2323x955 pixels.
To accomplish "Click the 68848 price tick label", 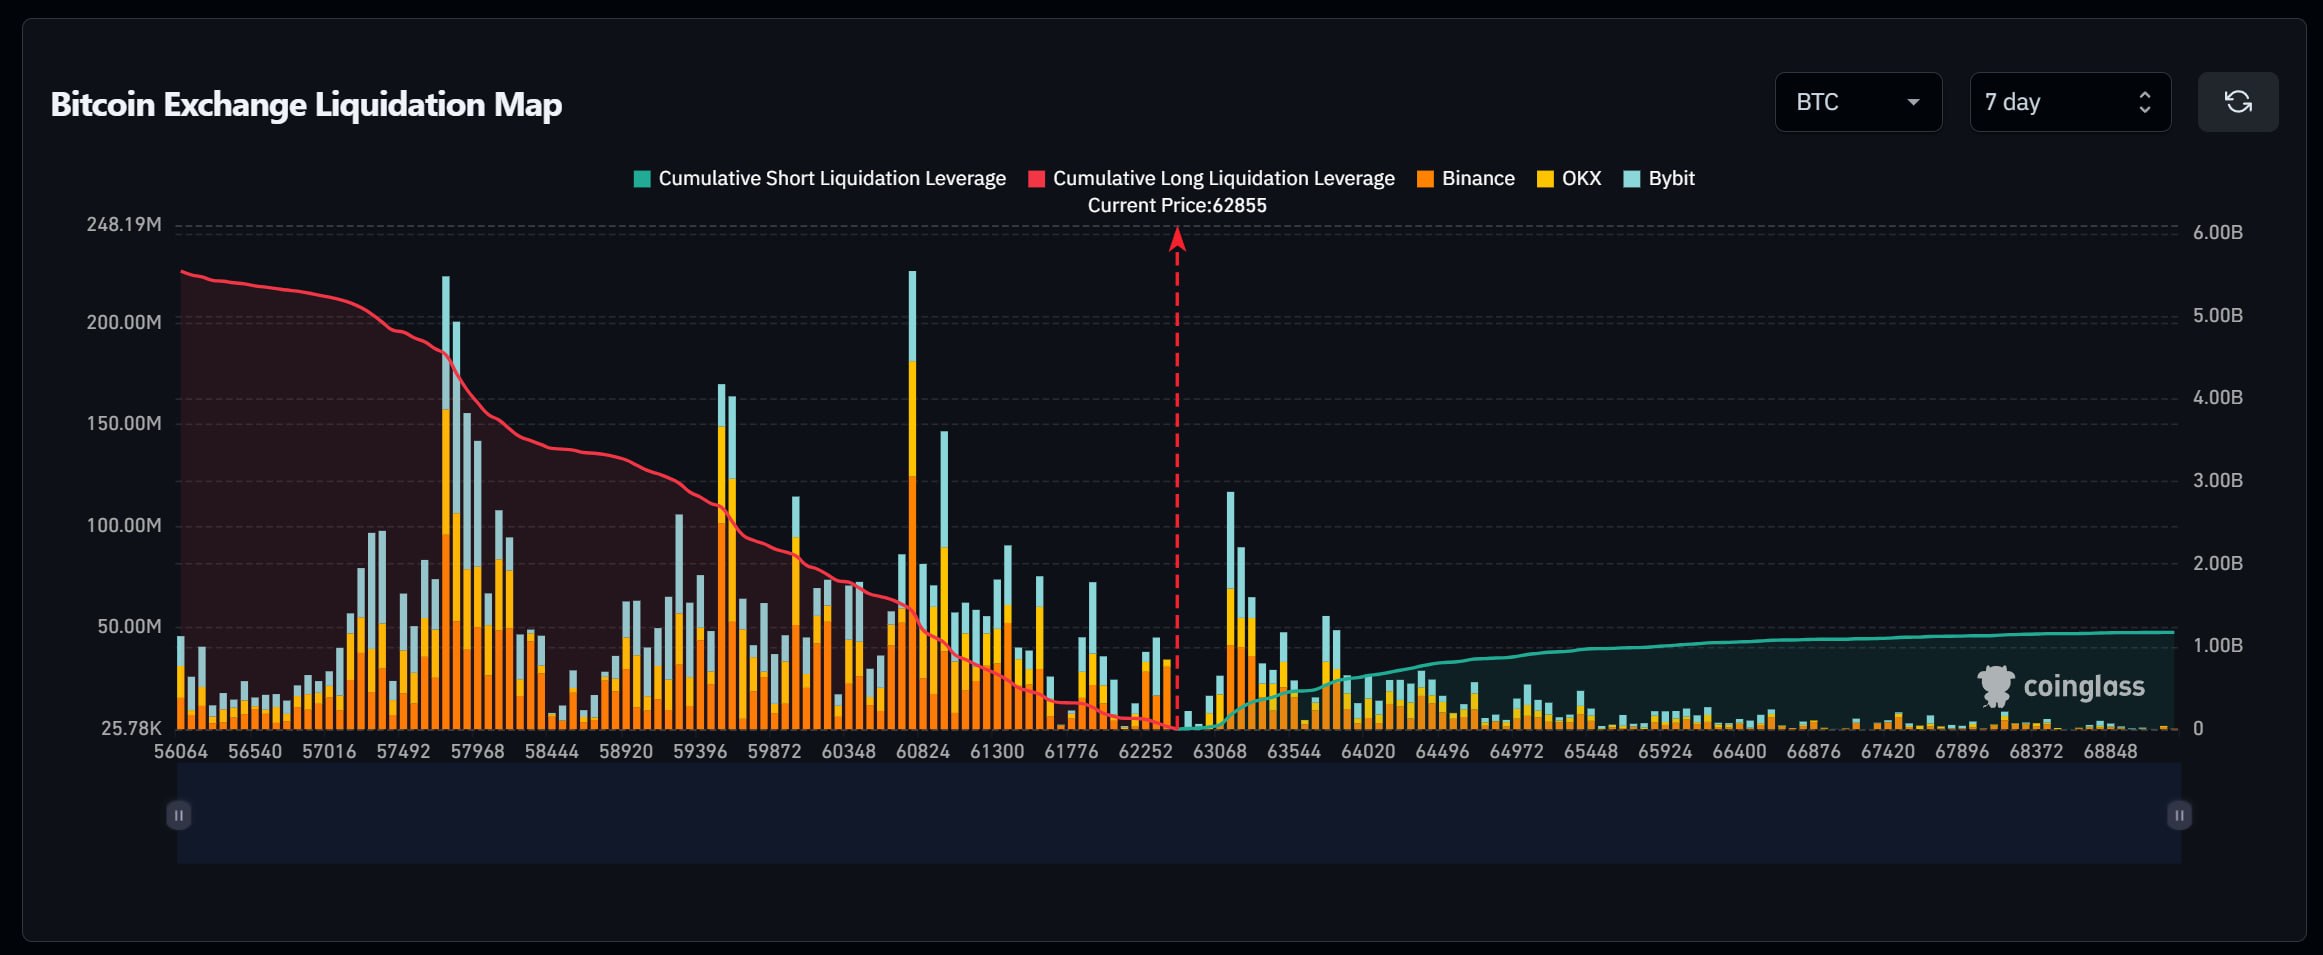I will (x=2110, y=751).
